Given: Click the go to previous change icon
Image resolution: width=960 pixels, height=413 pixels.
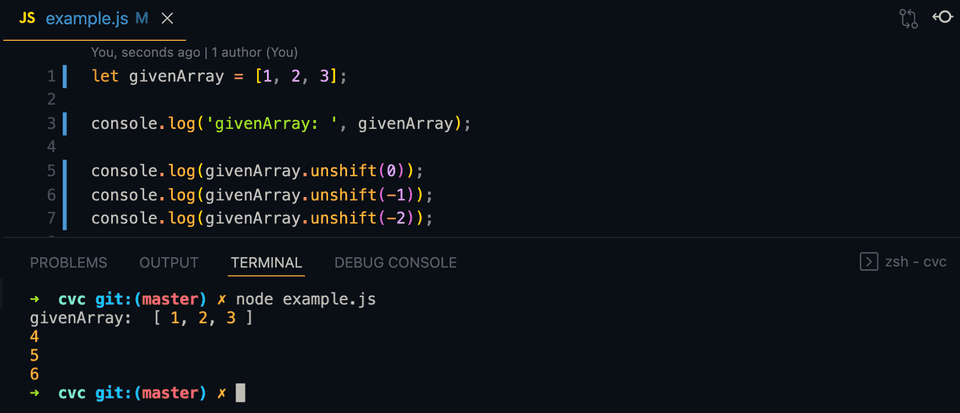Looking at the screenshot, I should (942, 17).
